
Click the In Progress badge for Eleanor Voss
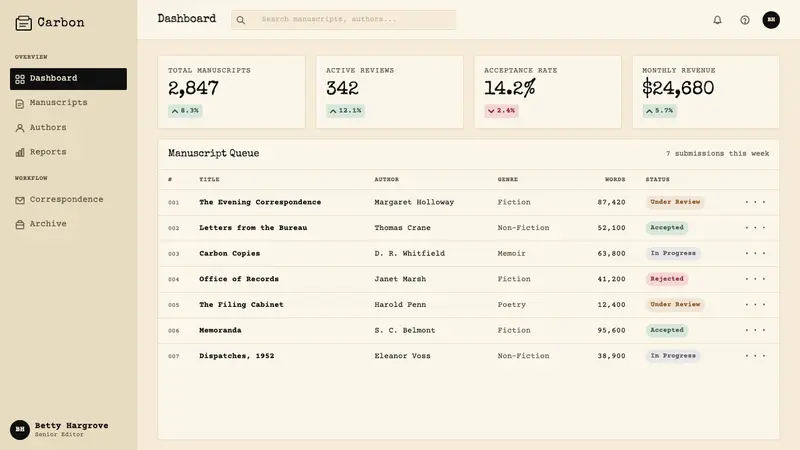click(x=673, y=356)
